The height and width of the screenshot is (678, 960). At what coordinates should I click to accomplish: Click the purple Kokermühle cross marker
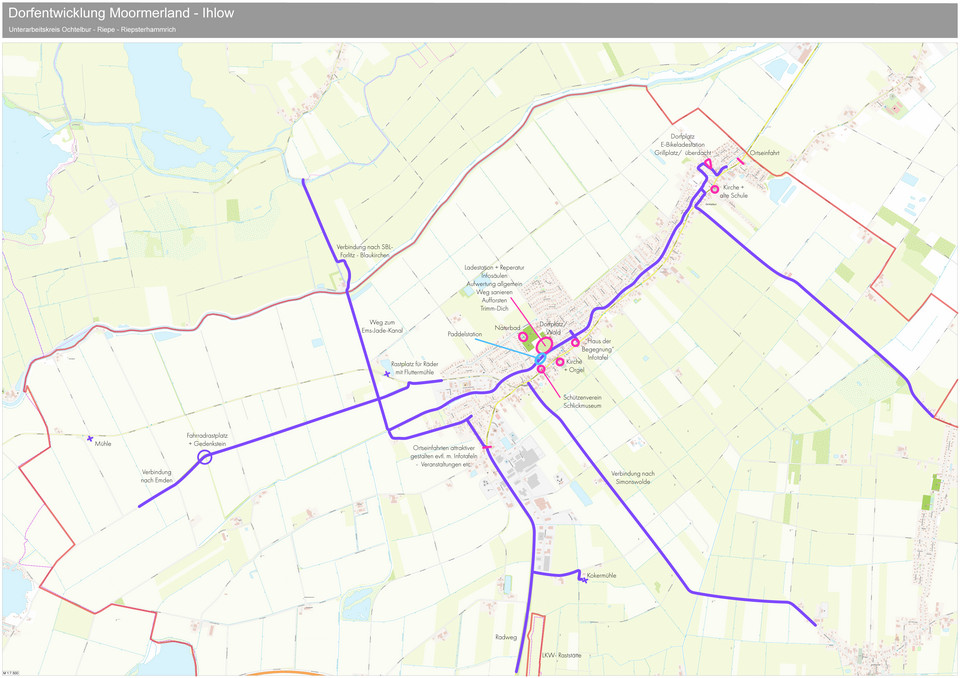tap(583, 580)
